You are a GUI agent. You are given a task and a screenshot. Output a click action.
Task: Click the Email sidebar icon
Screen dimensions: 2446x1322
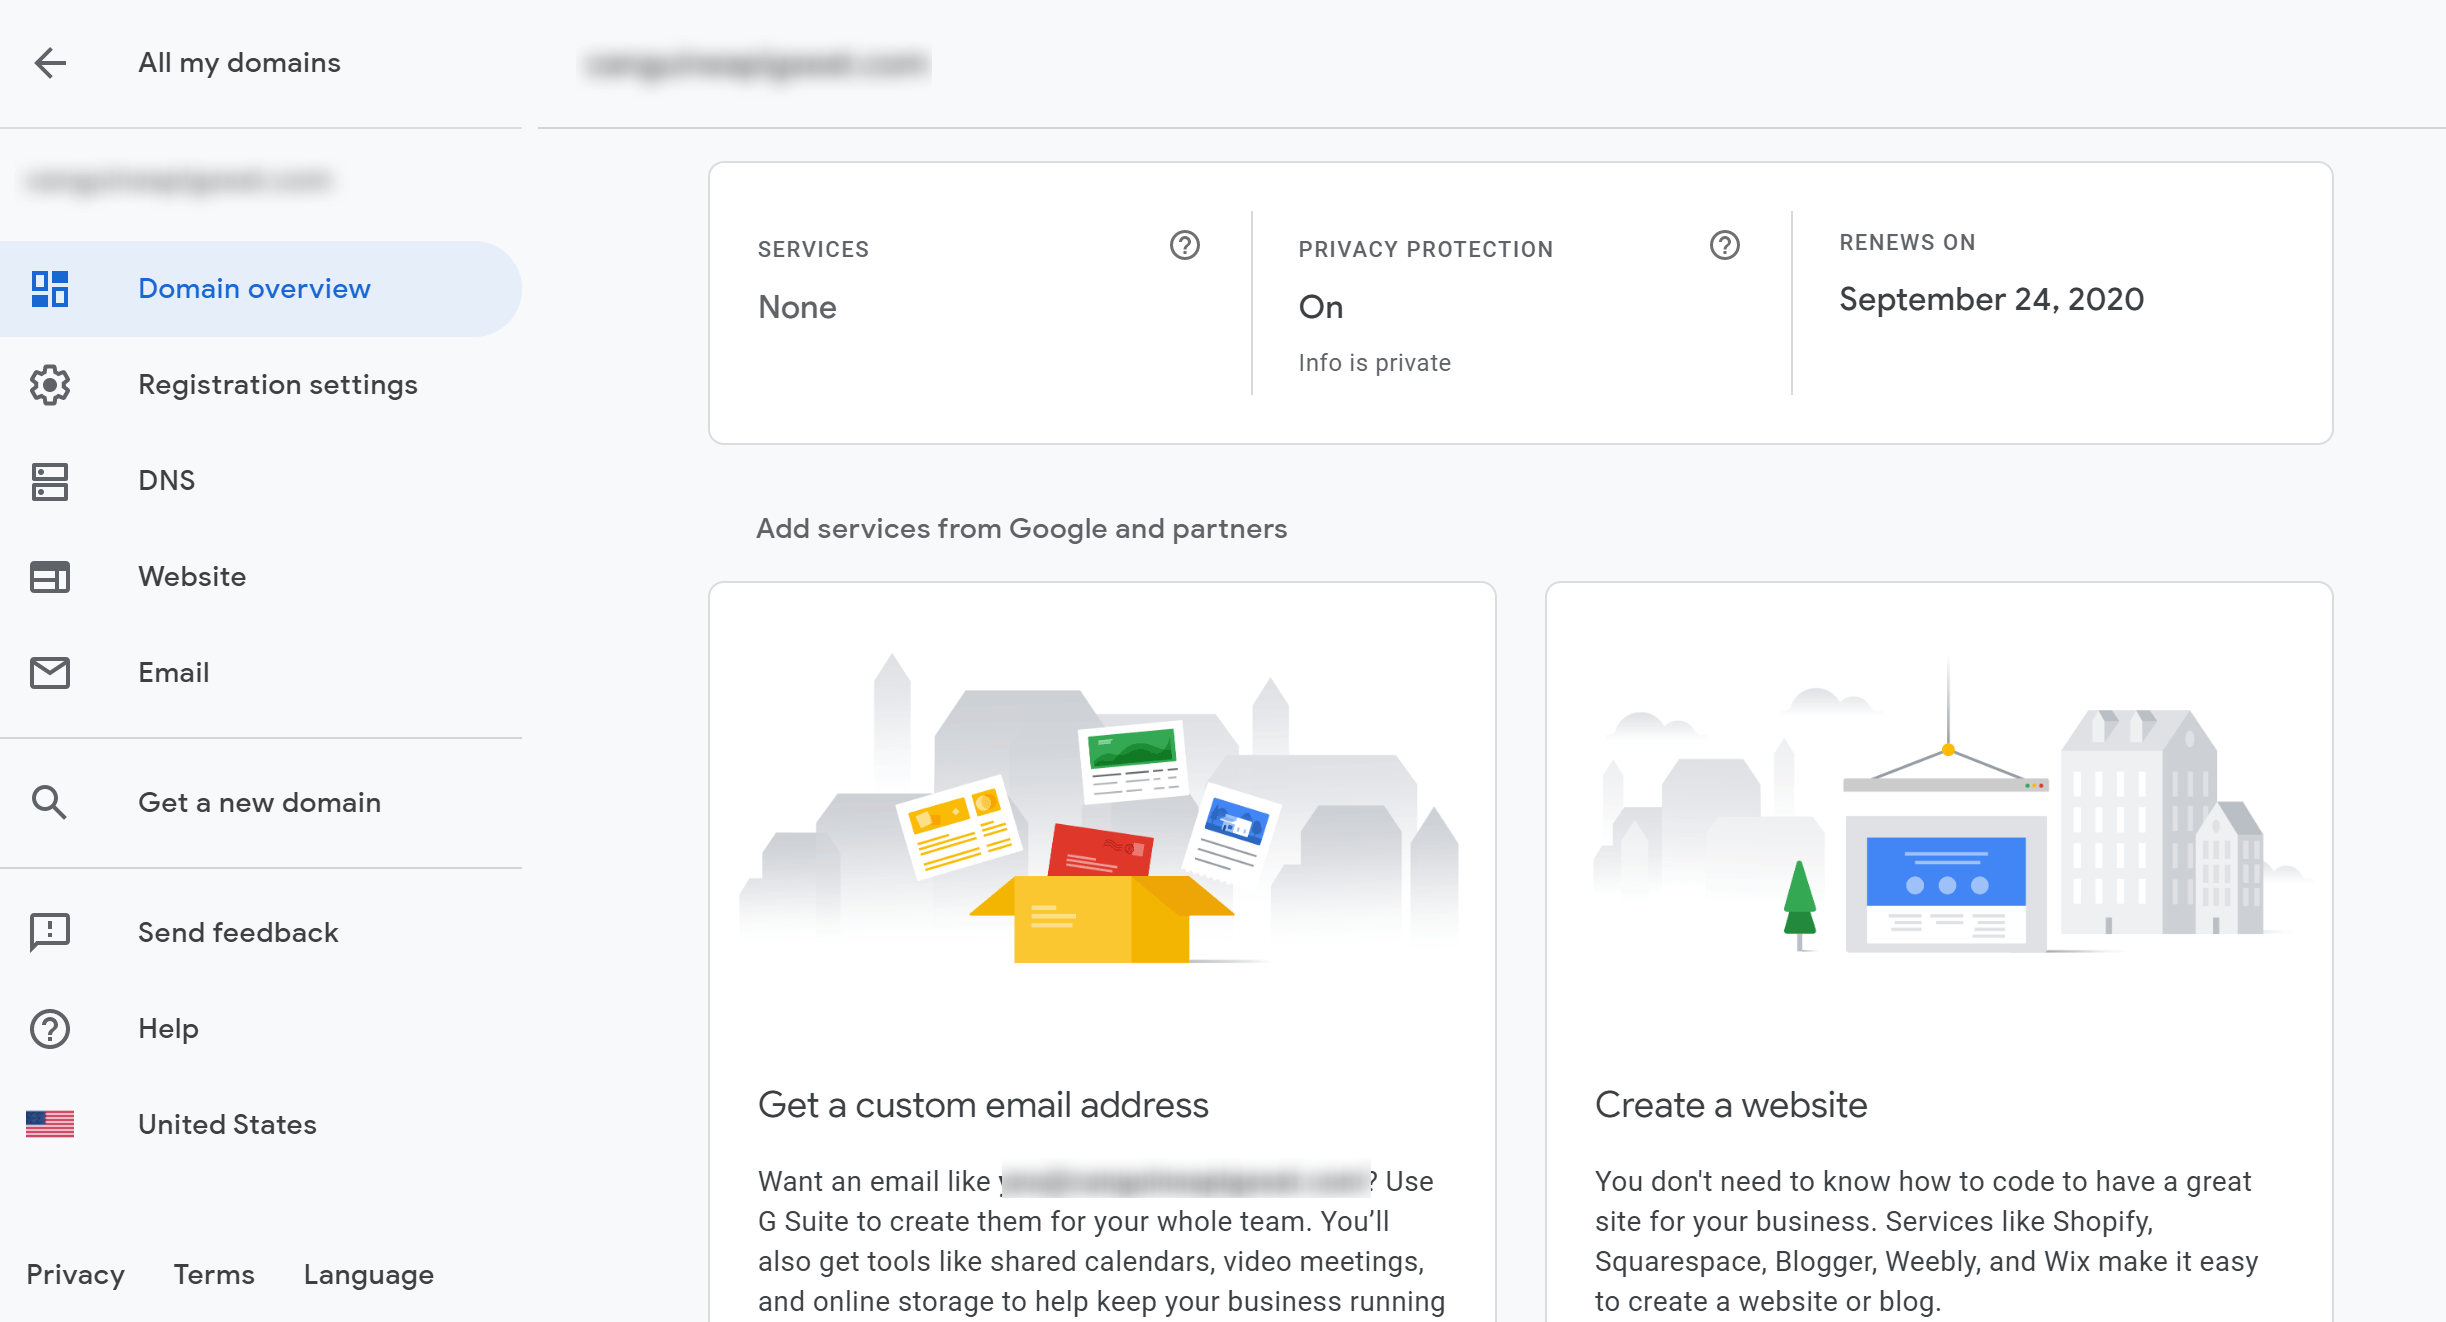tap(50, 672)
